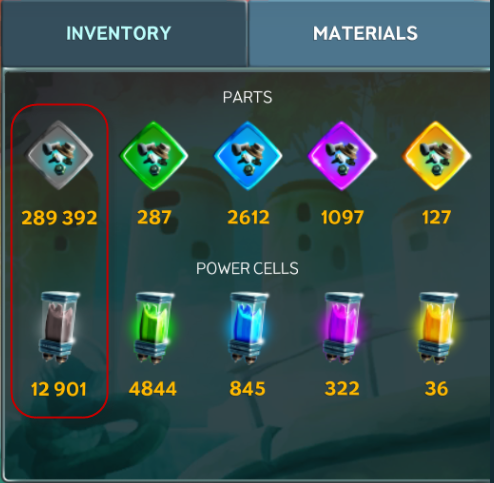Select the blue rare parts icon
Image resolution: width=494 pixels, height=483 pixels.
pyautogui.click(x=248, y=155)
